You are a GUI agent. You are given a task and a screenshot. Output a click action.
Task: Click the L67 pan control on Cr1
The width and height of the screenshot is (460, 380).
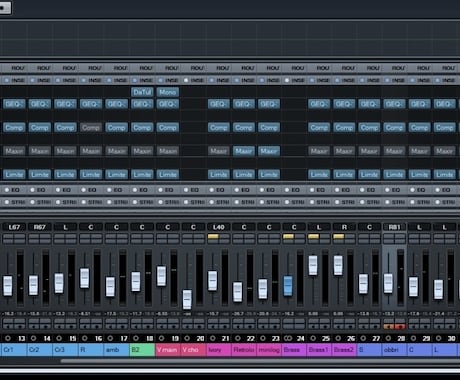(14, 227)
